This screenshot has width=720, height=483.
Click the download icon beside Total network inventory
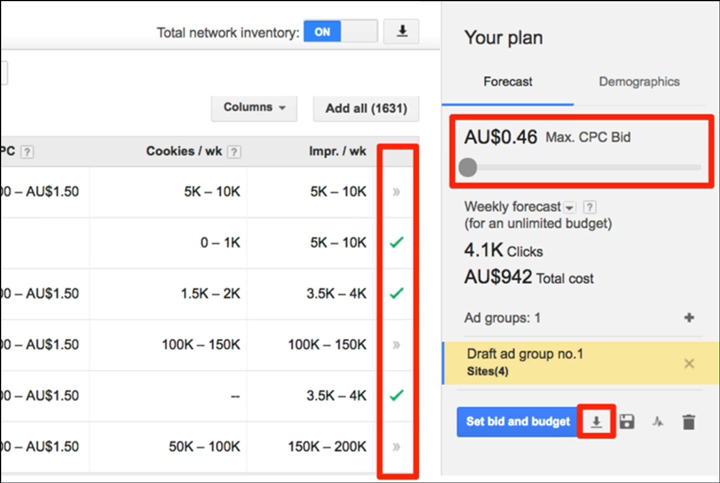click(x=402, y=32)
